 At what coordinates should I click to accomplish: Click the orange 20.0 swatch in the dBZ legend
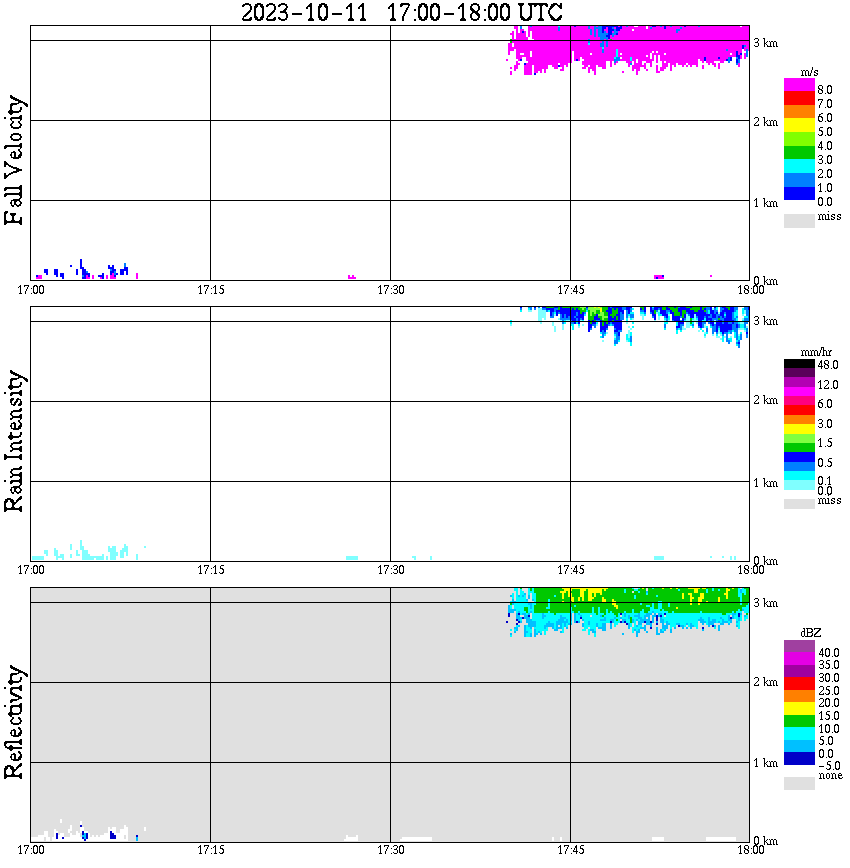(x=799, y=696)
